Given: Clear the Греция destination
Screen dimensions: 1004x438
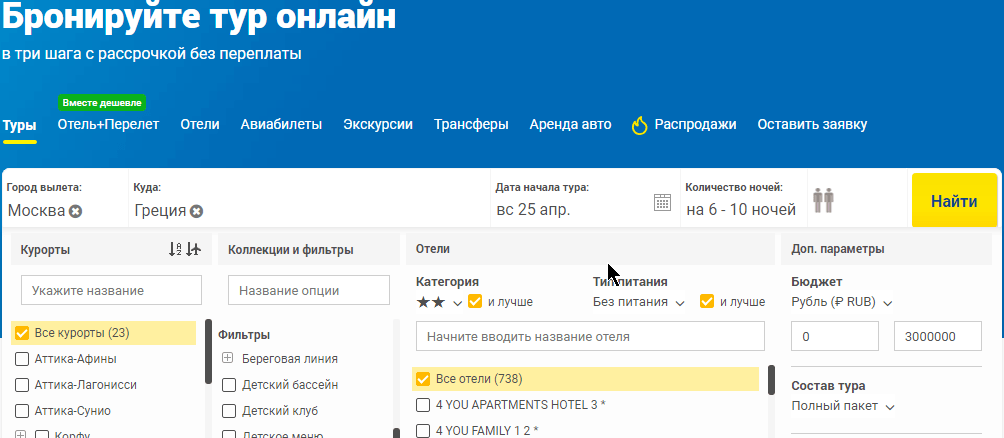Looking at the screenshot, I should pyautogui.click(x=197, y=211).
